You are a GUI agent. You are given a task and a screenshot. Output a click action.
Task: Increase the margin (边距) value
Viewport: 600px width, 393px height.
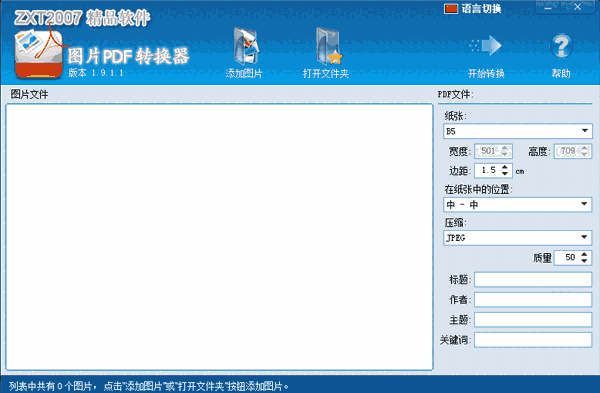coord(505,167)
